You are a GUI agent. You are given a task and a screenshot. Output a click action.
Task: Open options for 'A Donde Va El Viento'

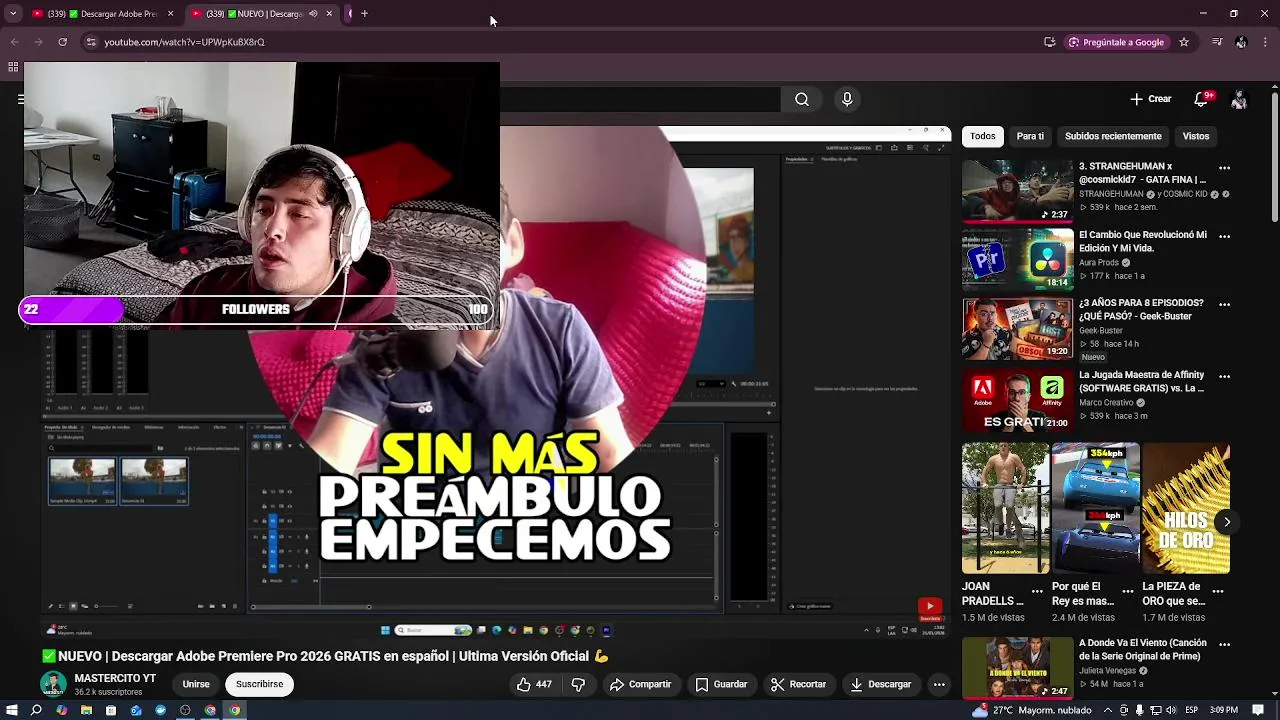click(x=1225, y=645)
